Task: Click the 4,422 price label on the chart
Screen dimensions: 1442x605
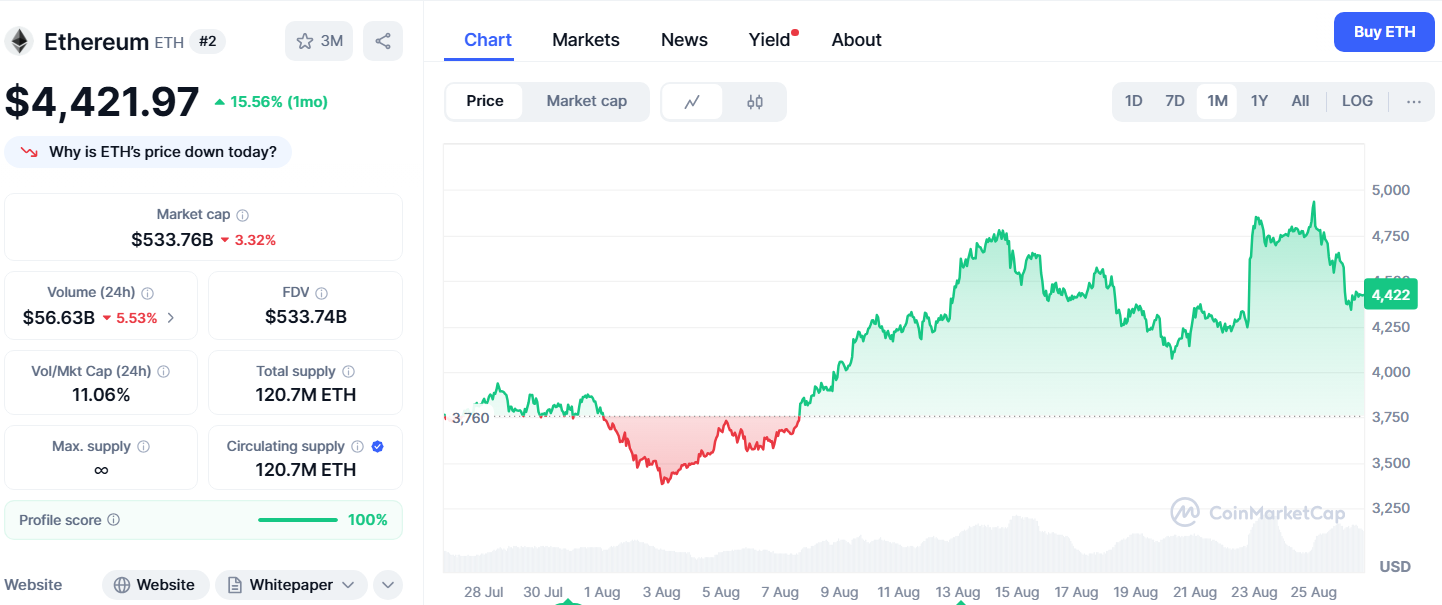Action: tap(1391, 294)
